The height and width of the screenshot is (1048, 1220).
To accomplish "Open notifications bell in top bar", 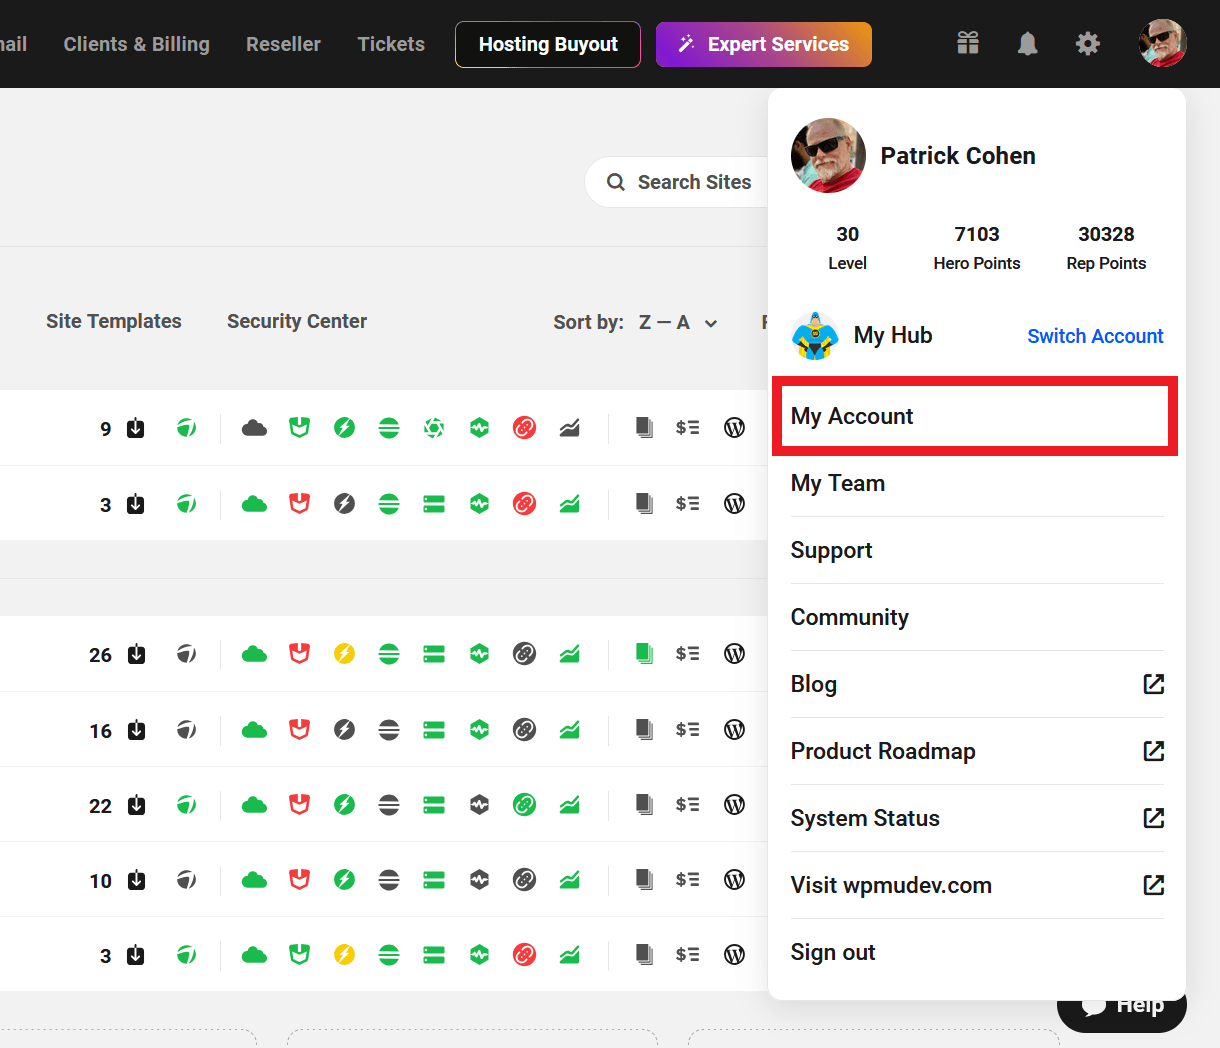I will pos(1027,43).
